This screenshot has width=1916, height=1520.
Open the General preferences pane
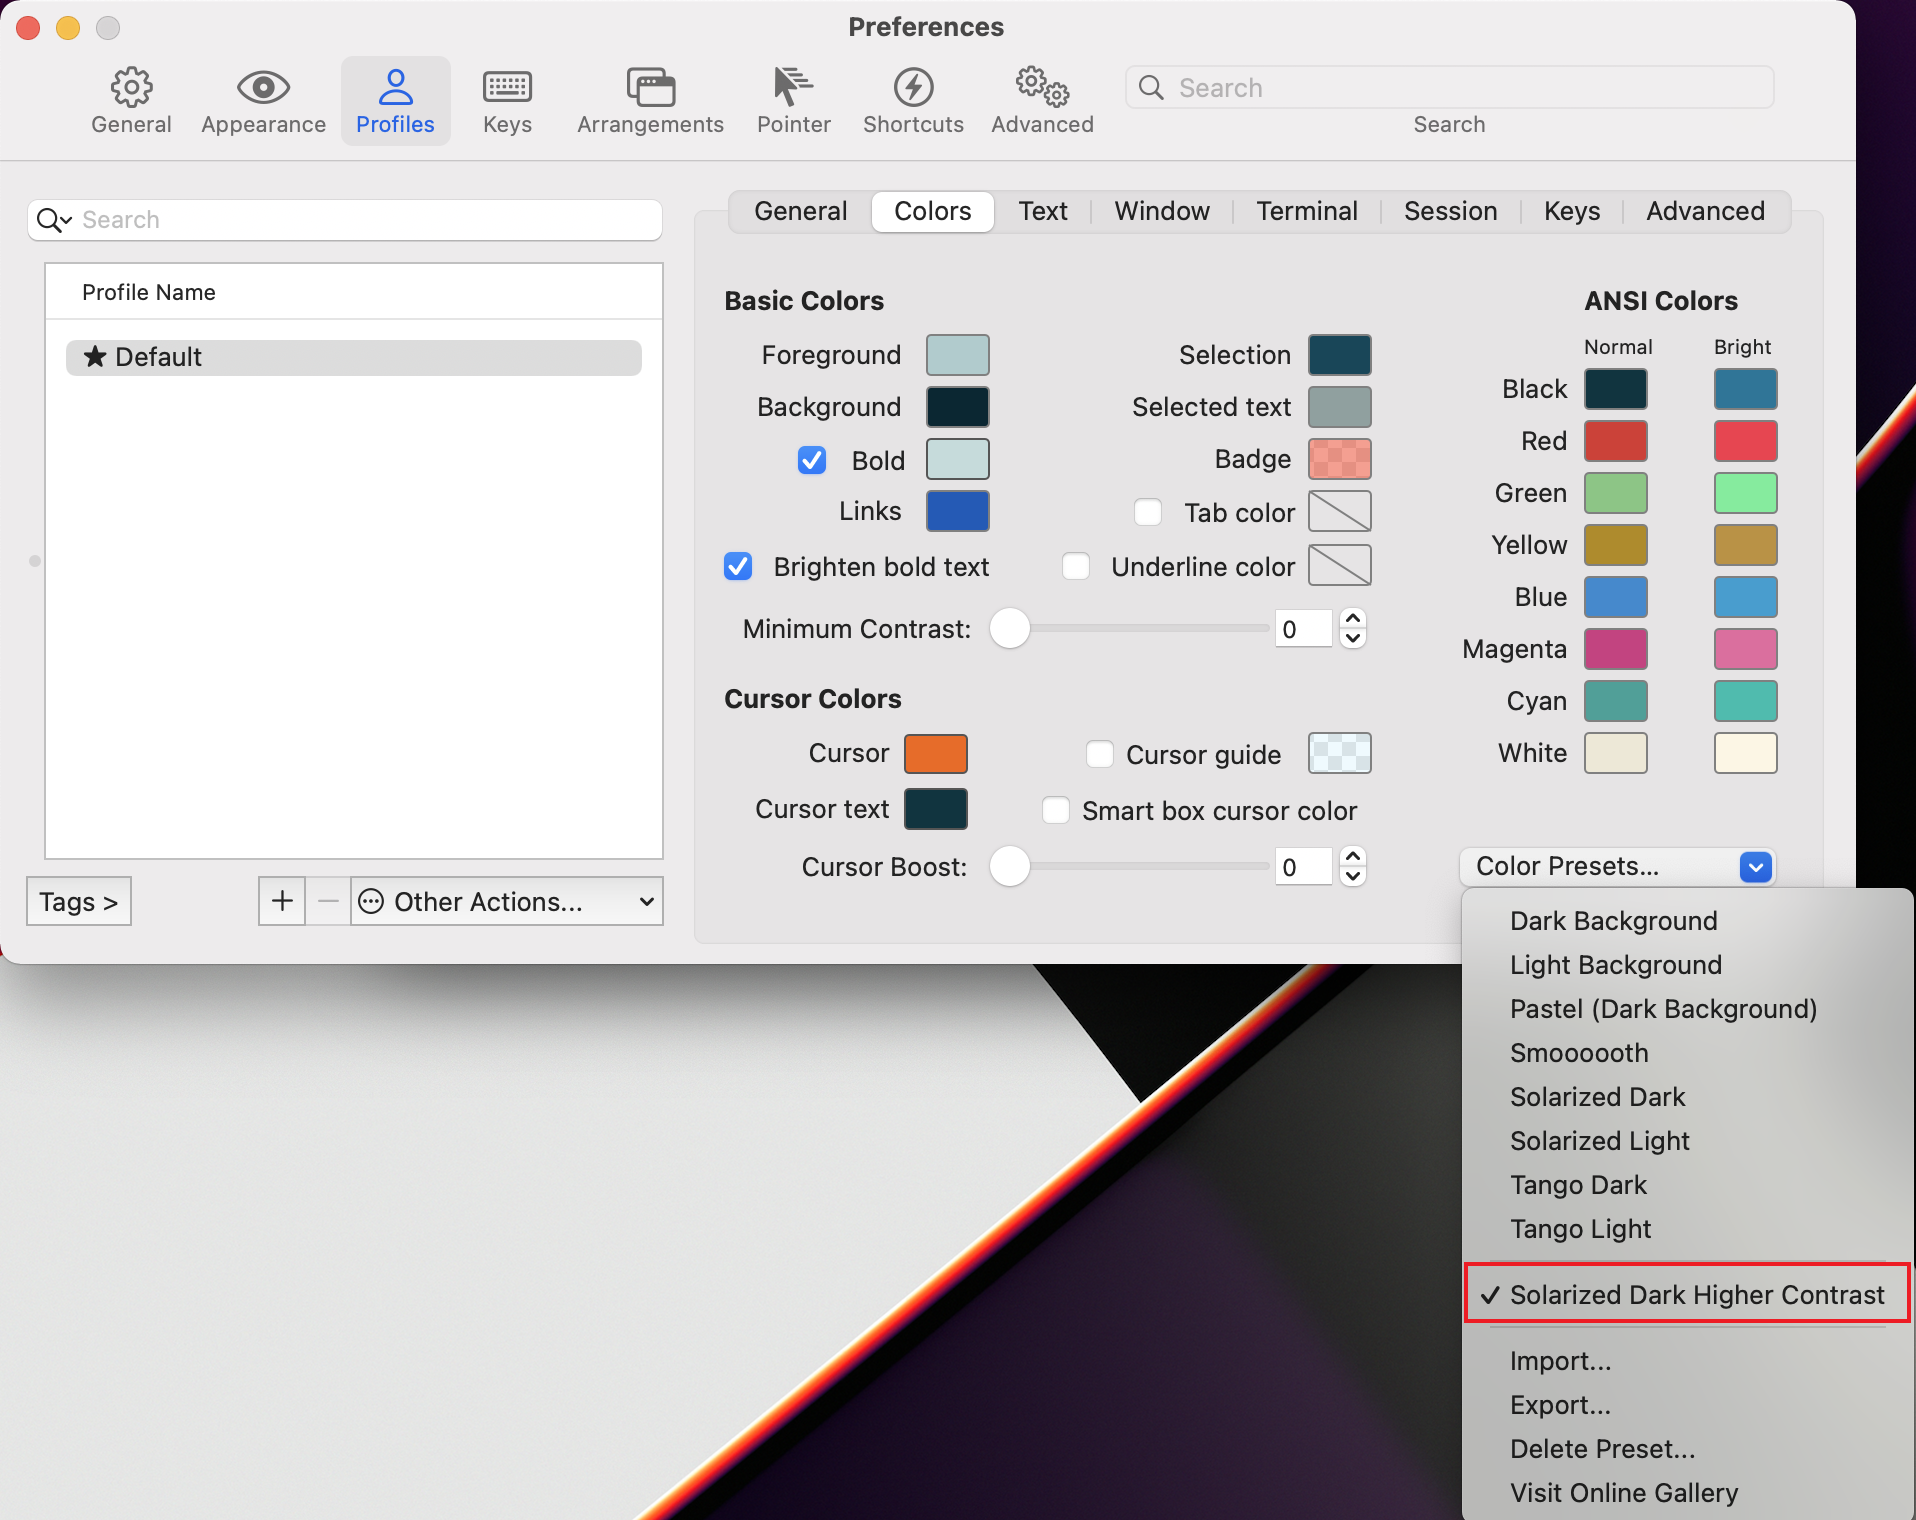click(131, 101)
